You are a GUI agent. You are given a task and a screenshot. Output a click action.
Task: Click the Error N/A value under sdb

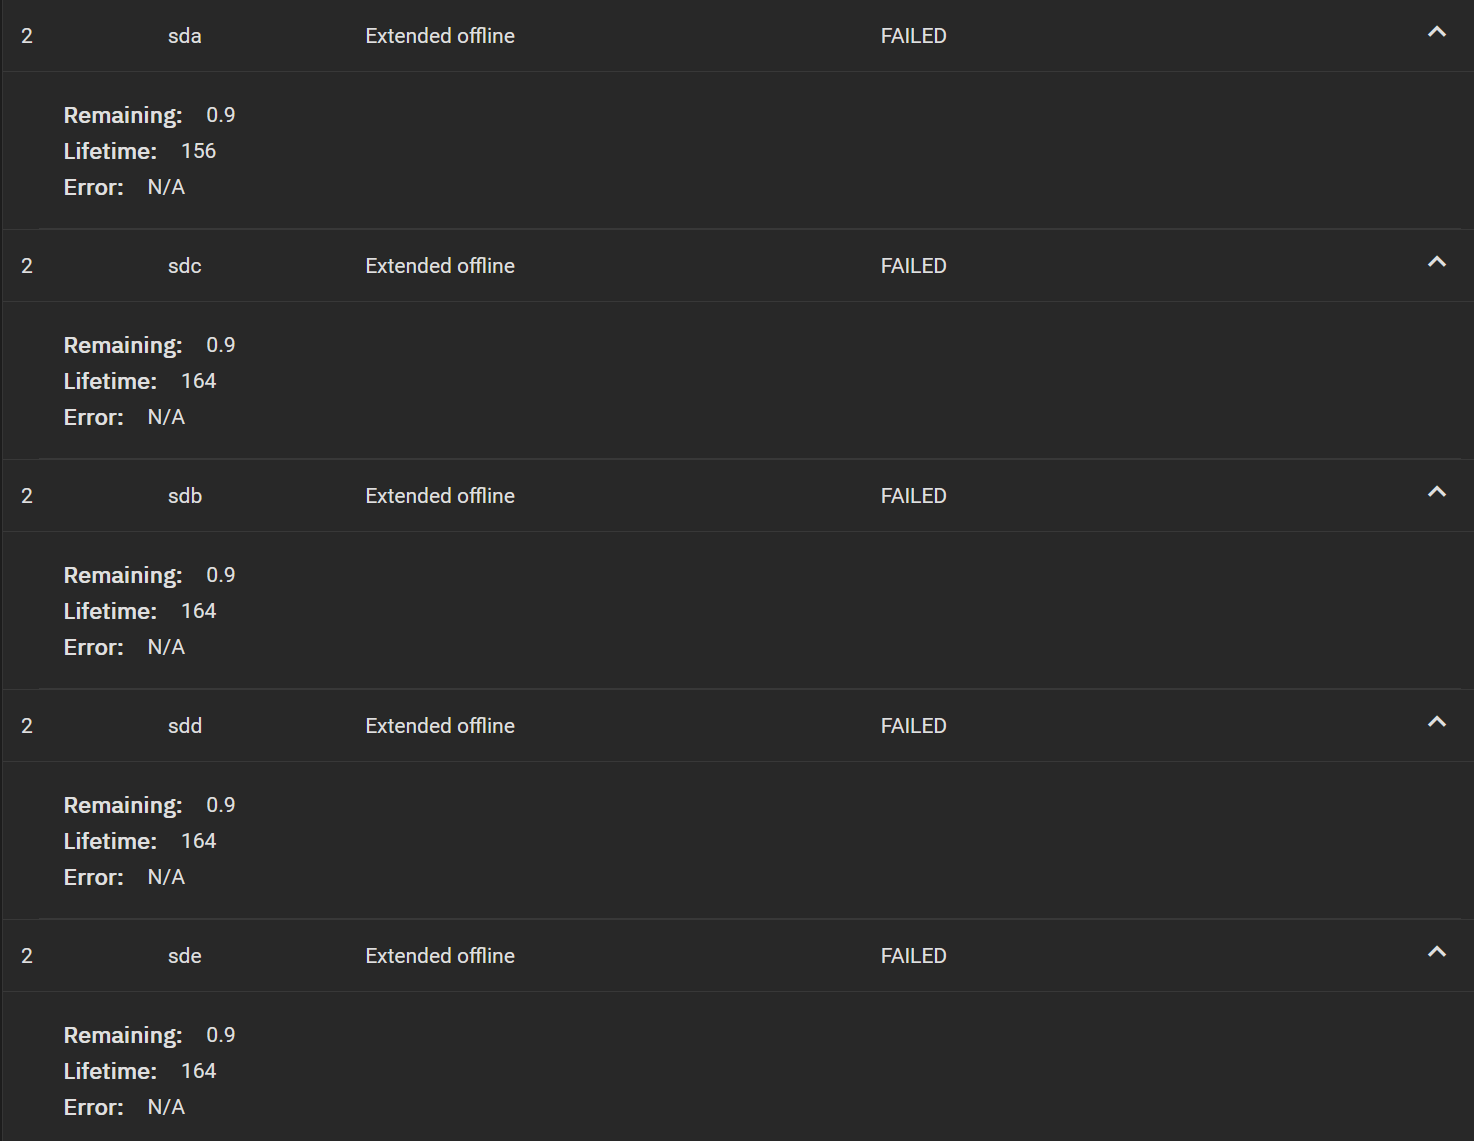tap(166, 647)
